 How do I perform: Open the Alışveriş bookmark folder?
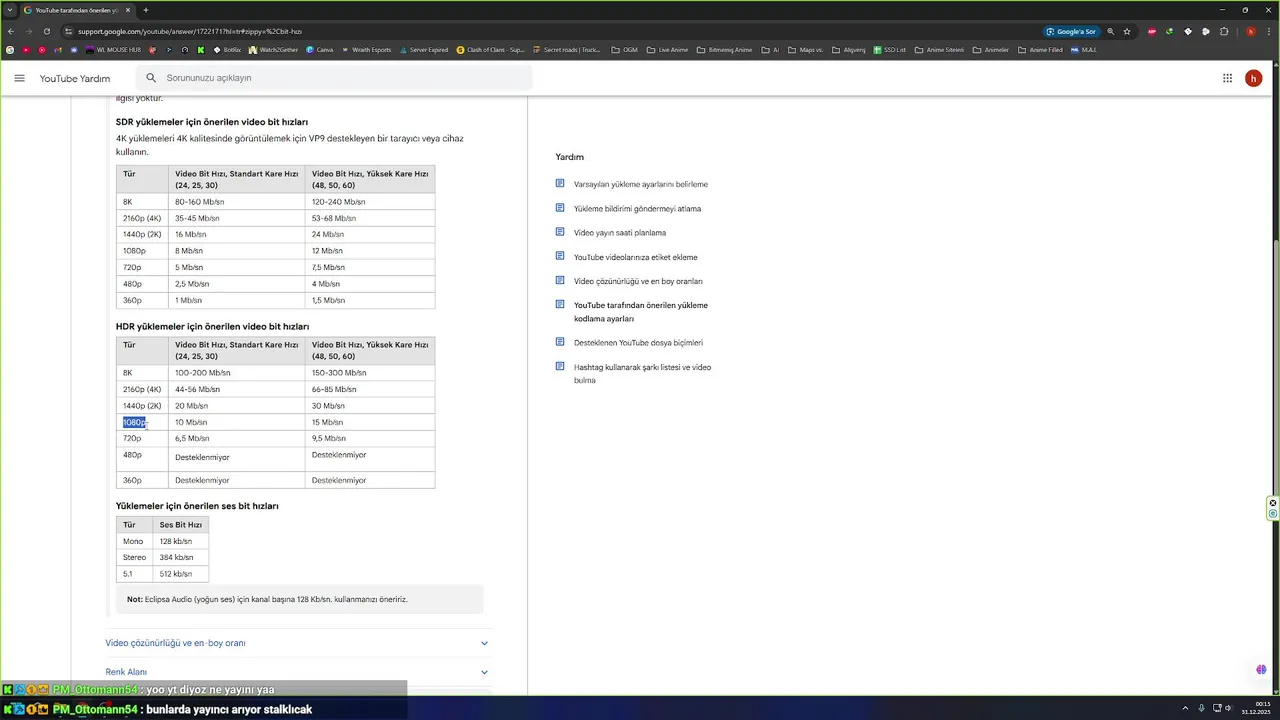click(x=848, y=49)
